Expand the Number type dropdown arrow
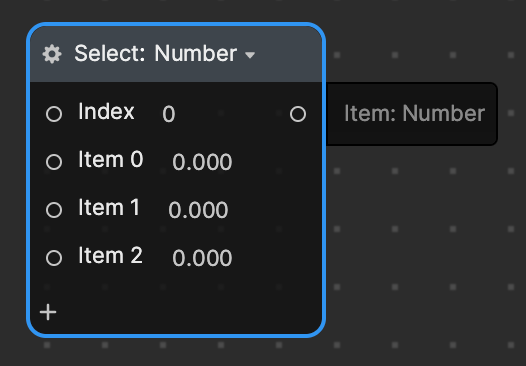 pyautogui.click(x=250, y=55)
